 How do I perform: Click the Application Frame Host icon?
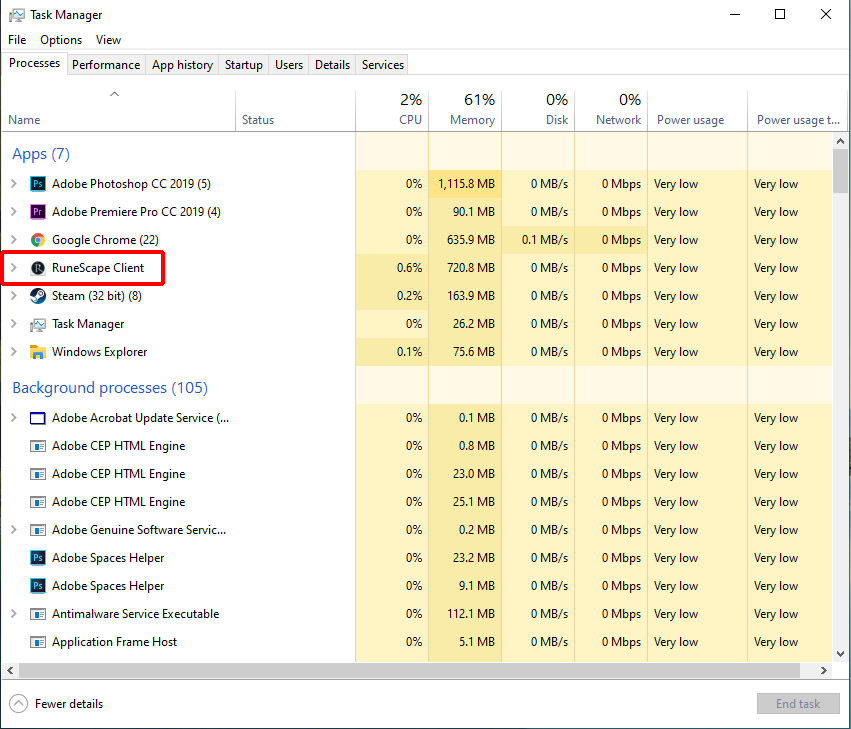37,642
